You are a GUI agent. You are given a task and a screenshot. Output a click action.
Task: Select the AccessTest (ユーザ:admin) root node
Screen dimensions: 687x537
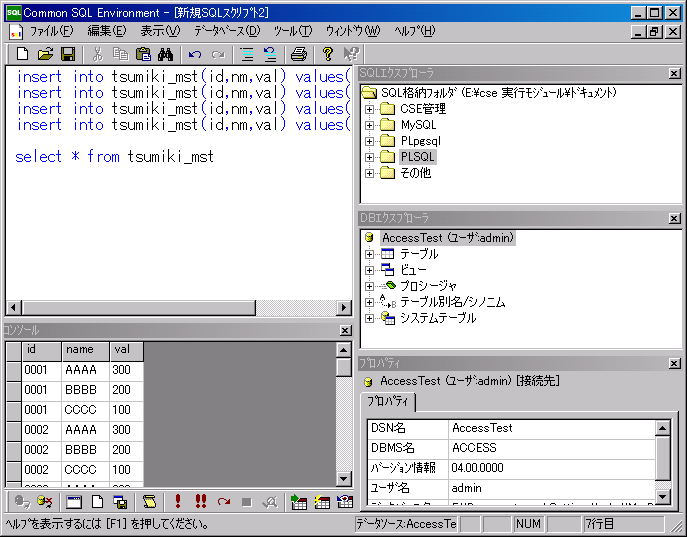click(447, 238)
